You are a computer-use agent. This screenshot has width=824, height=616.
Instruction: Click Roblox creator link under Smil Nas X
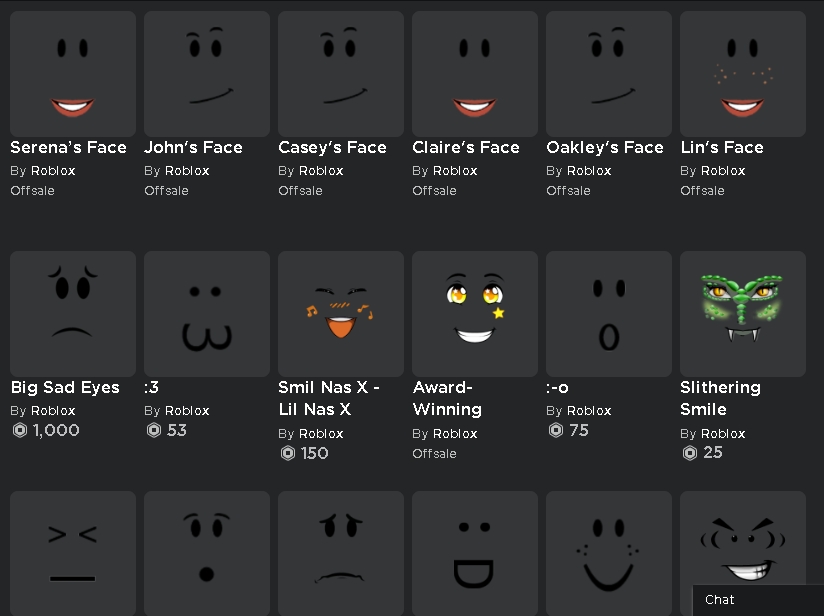point(321,434)
